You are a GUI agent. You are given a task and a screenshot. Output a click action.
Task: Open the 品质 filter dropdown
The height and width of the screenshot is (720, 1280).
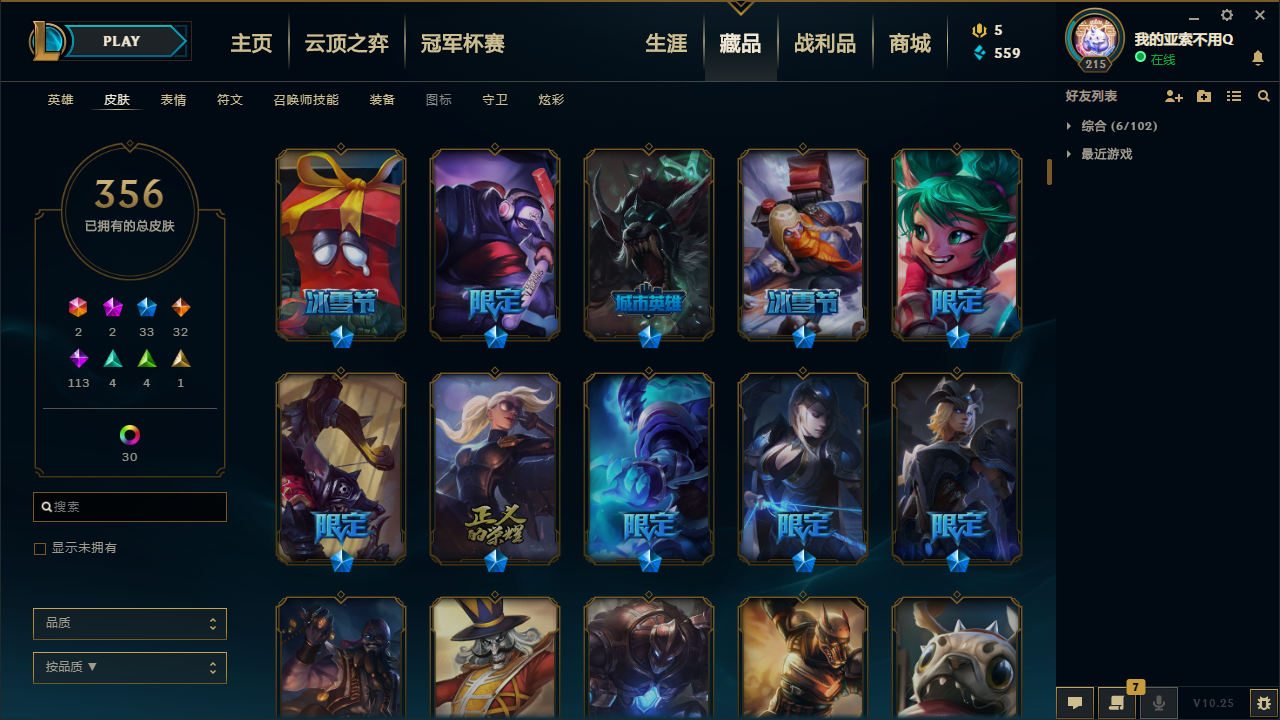(x=130, y=623)
